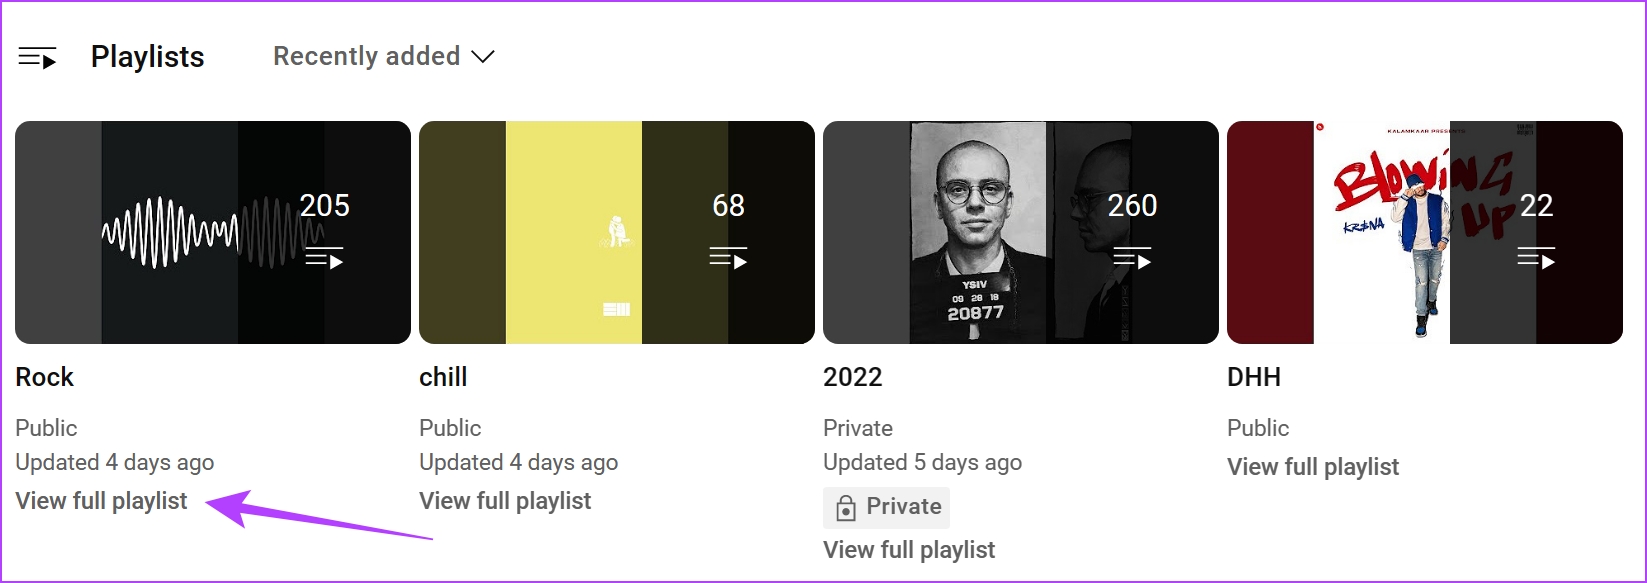Click the 2022 playlist queue icon

tap(1132, 259)
